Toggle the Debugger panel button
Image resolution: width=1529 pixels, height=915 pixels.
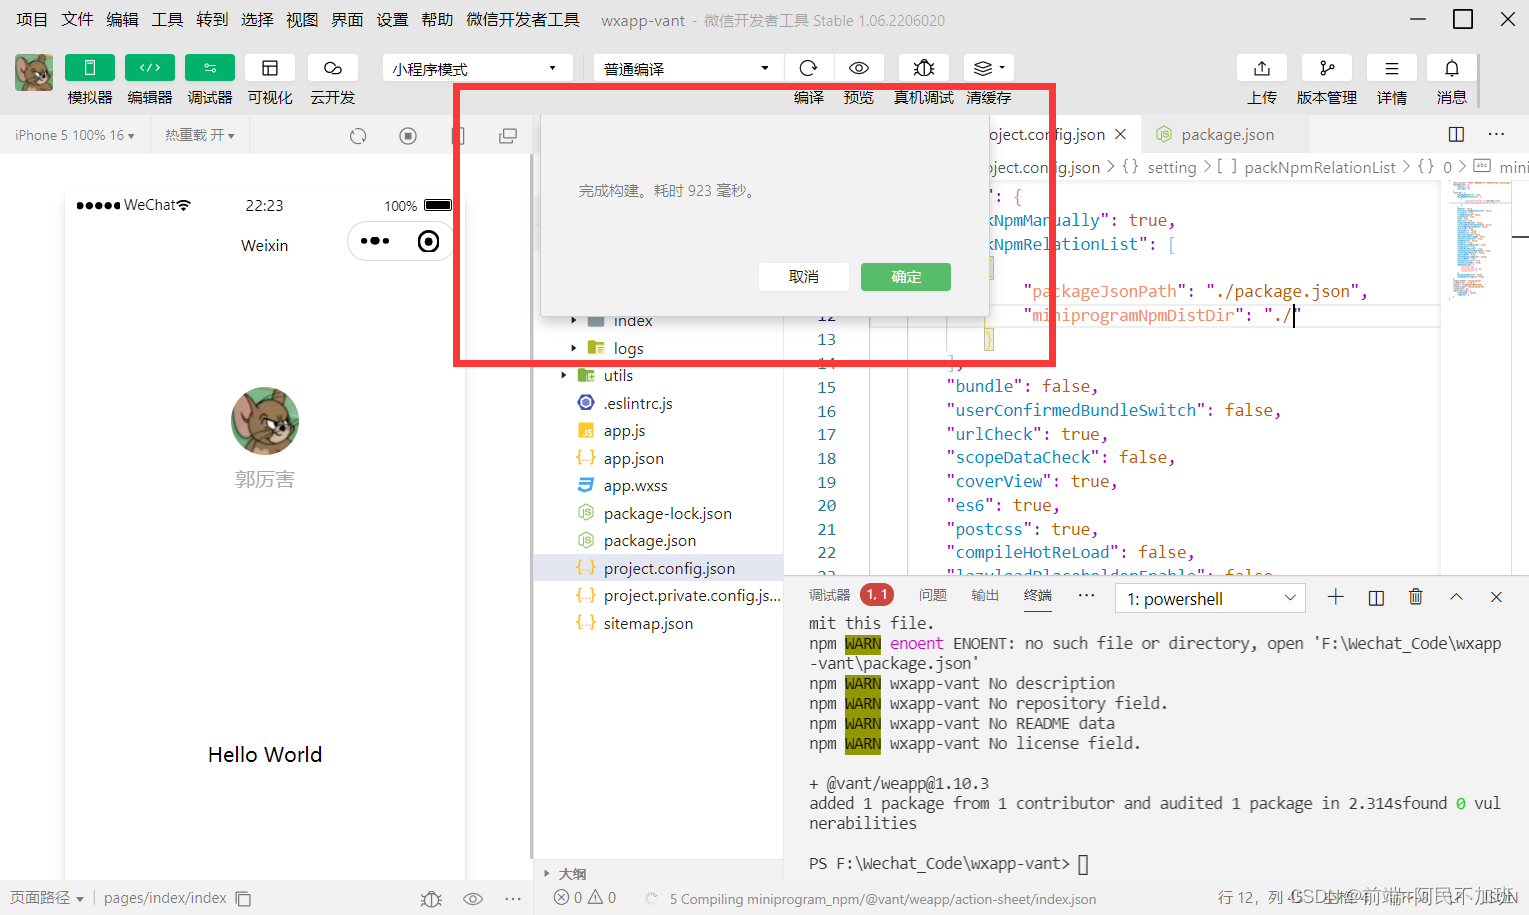tap(210, 67)
